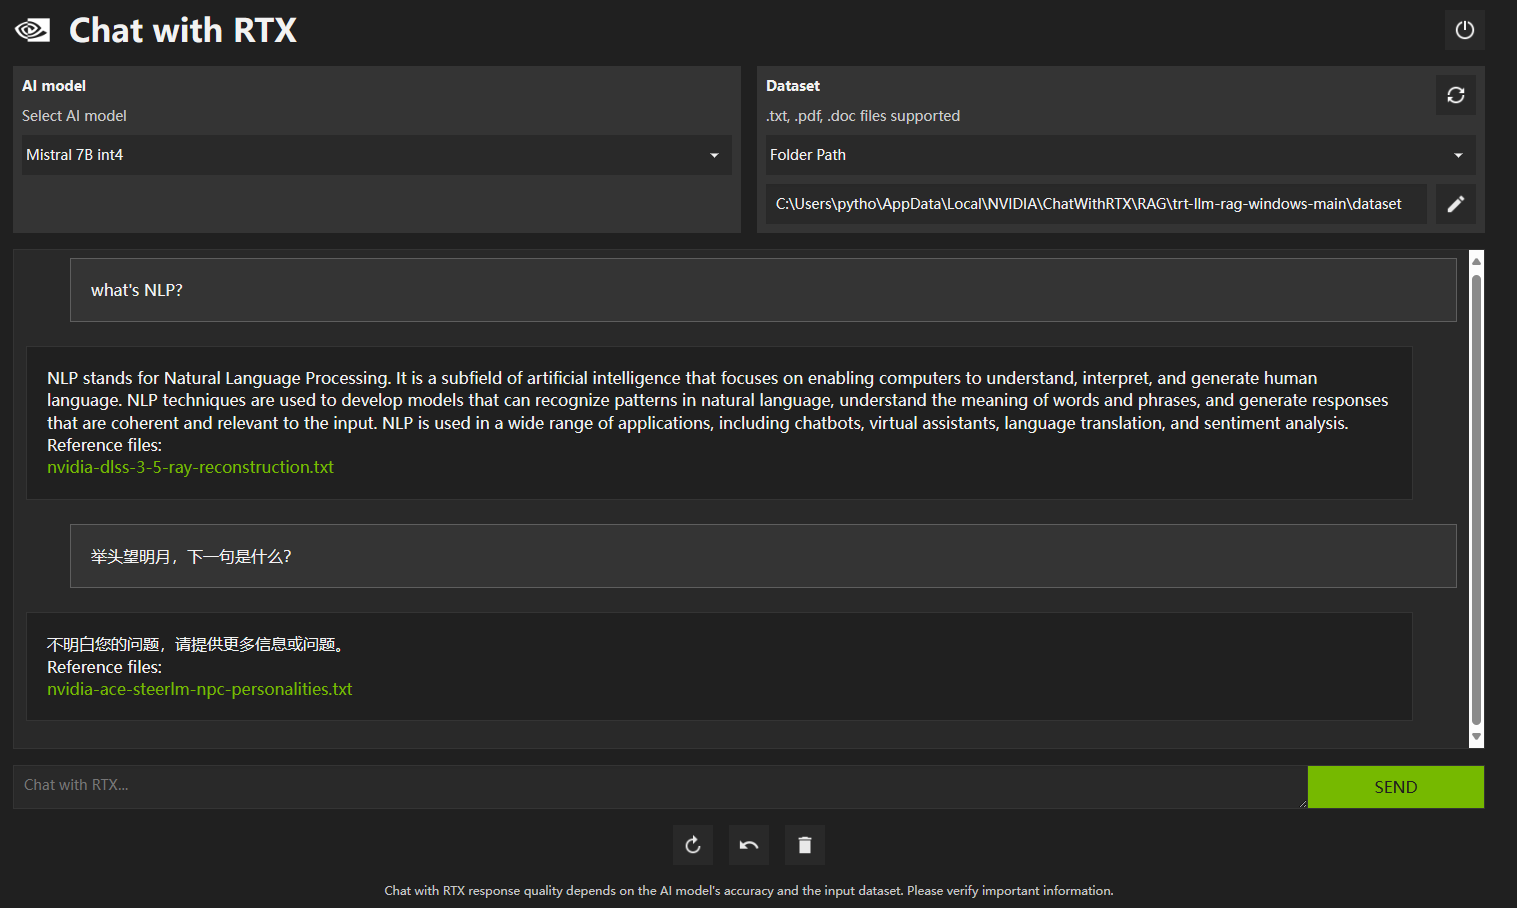Click the power shutdown icon
This screenshot has width=1517, height=908.
click(x=1464, y=30)
